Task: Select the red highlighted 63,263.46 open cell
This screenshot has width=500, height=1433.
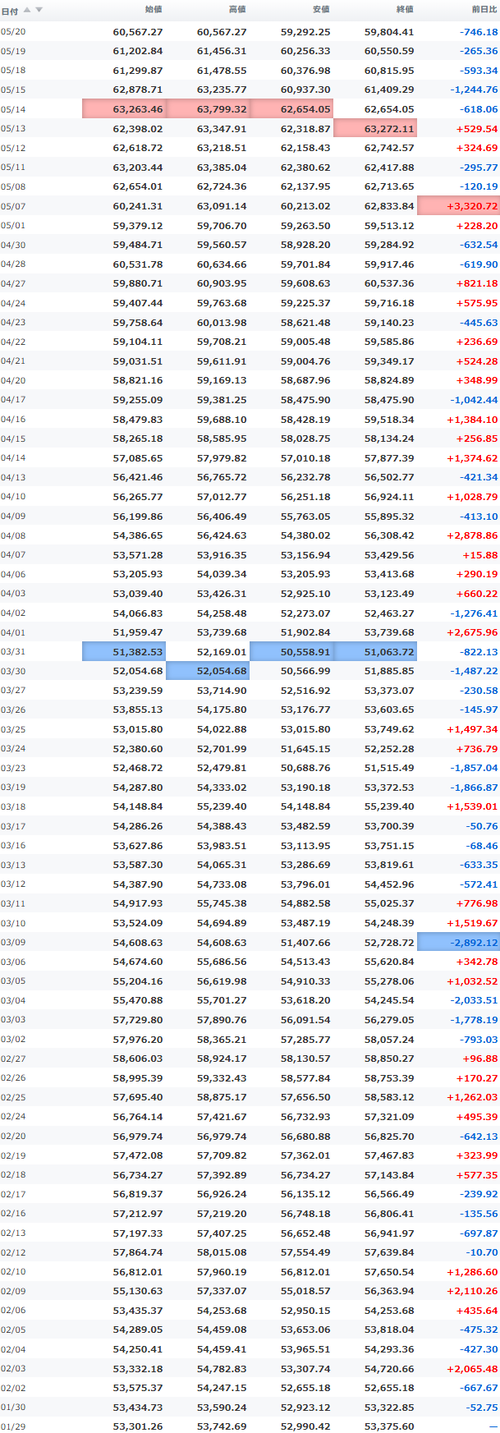Action: click(x=124, y=109)
